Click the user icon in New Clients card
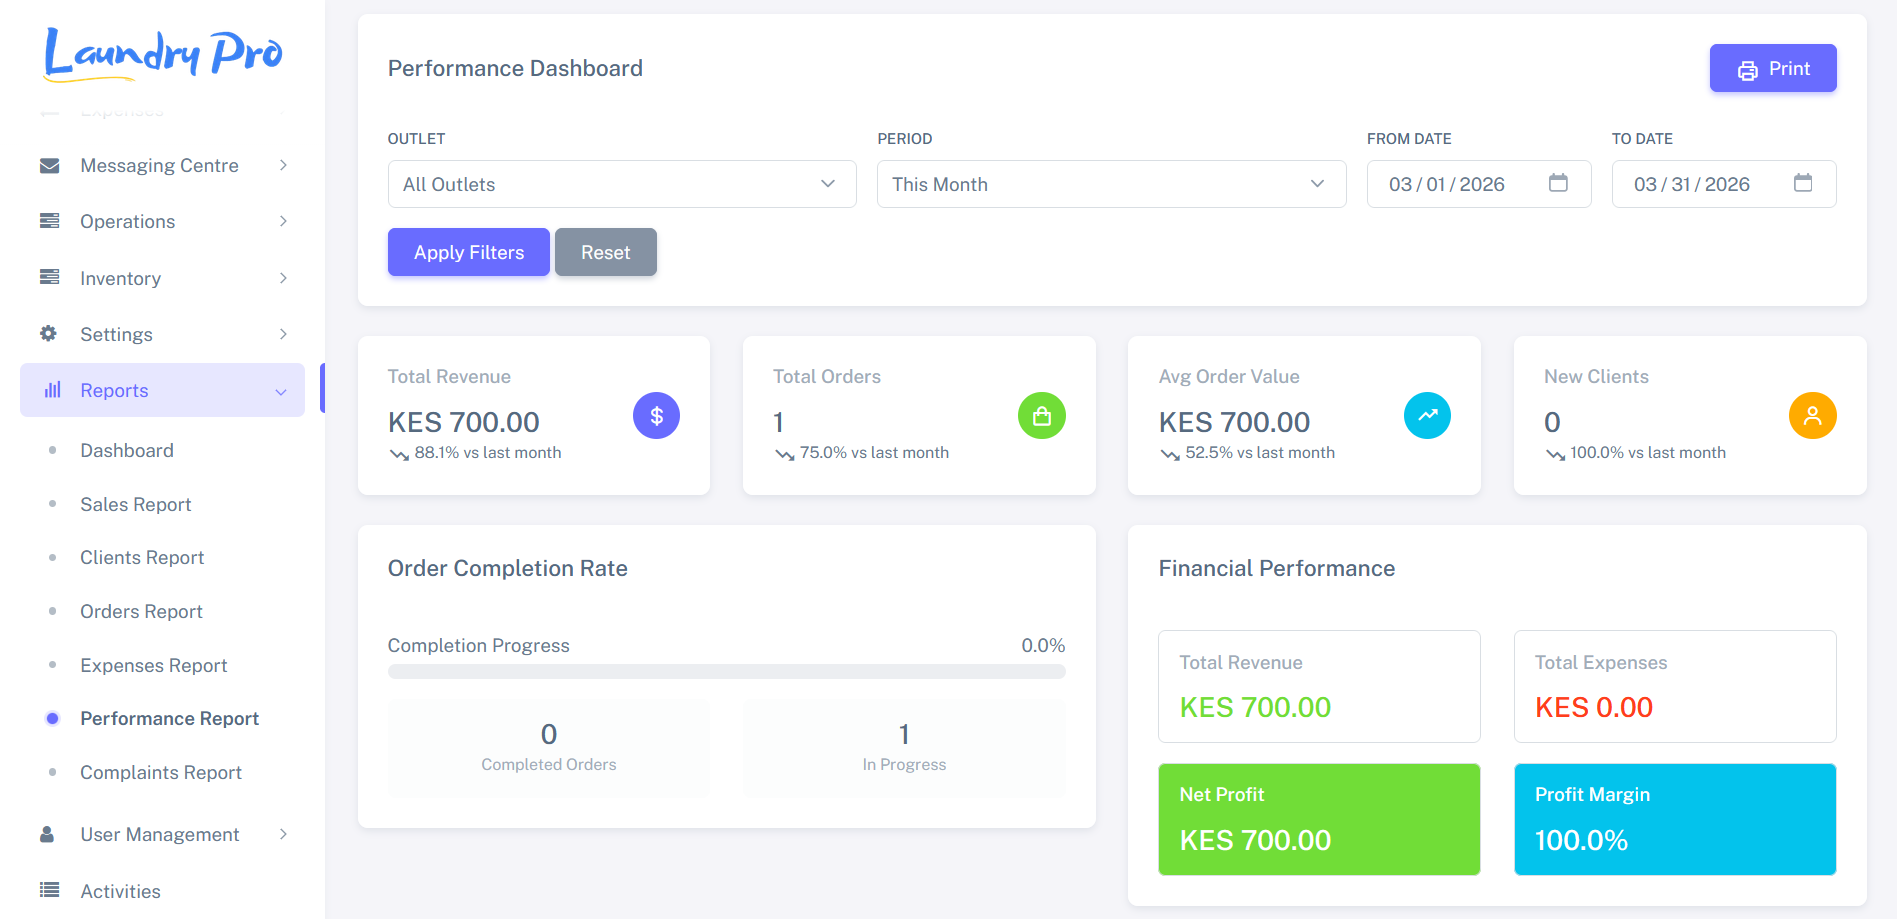Image resolution: width=1897 pixels, height=919 pixels. pos(1813,416)
